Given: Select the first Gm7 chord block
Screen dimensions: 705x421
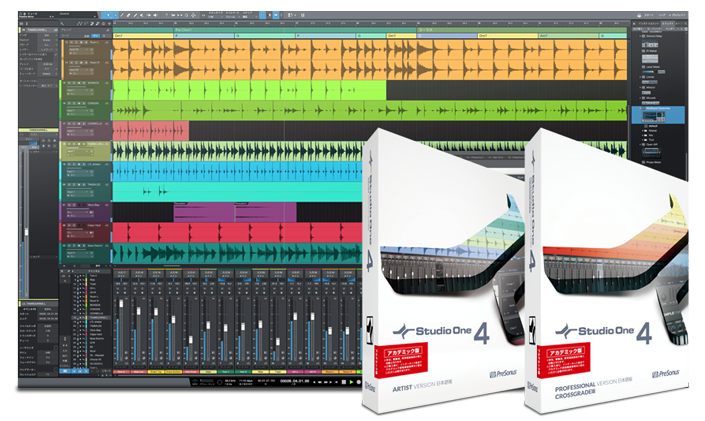Looking at the screenshot, I should click(x=143, y=36).
